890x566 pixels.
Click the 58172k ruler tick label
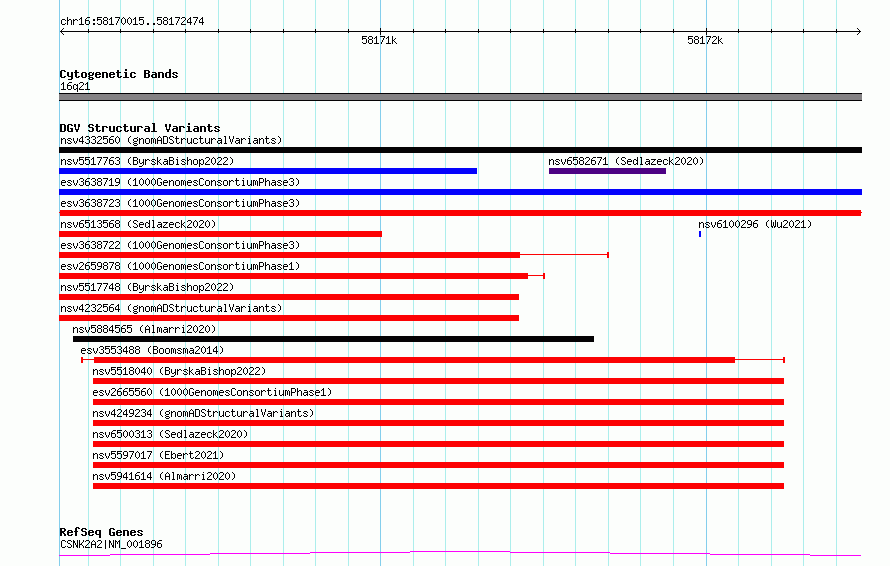coord(705,41)
